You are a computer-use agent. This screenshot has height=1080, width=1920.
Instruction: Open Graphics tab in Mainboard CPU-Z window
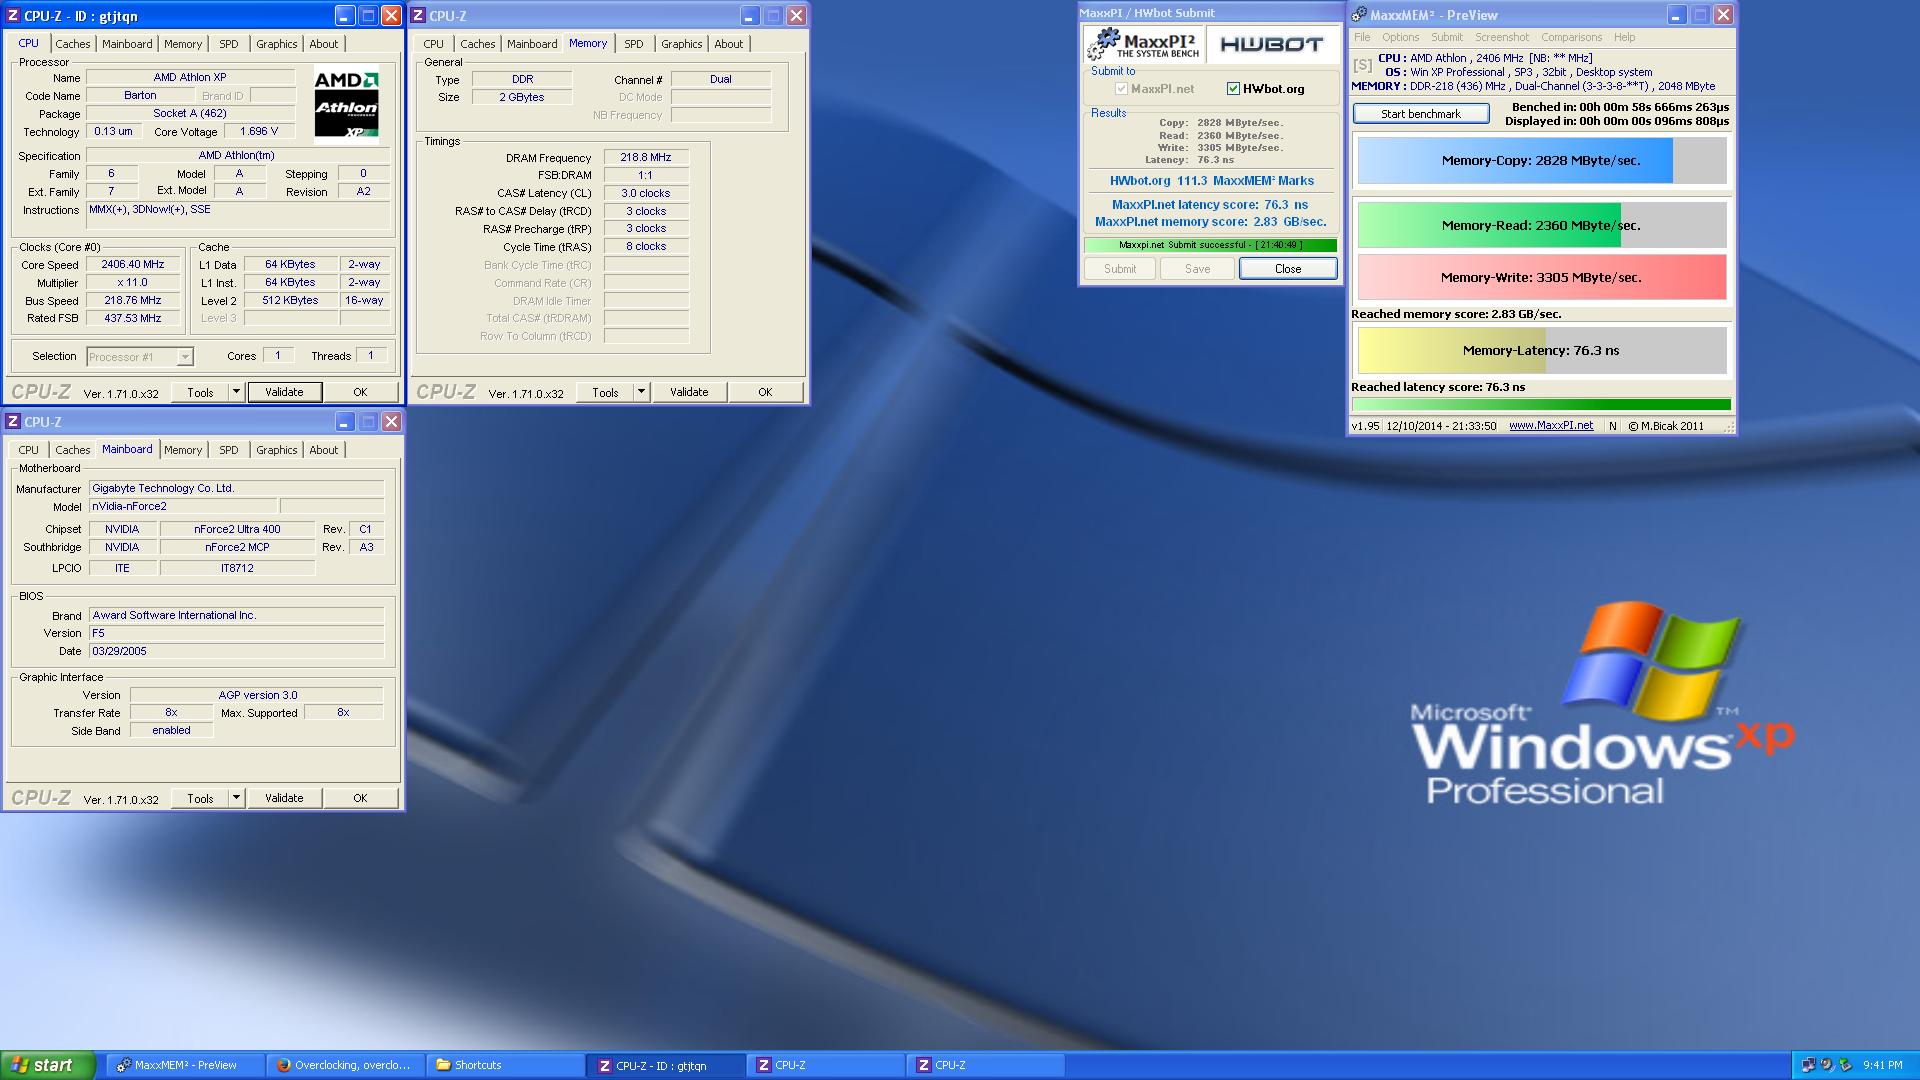click(x=277, y=450)
